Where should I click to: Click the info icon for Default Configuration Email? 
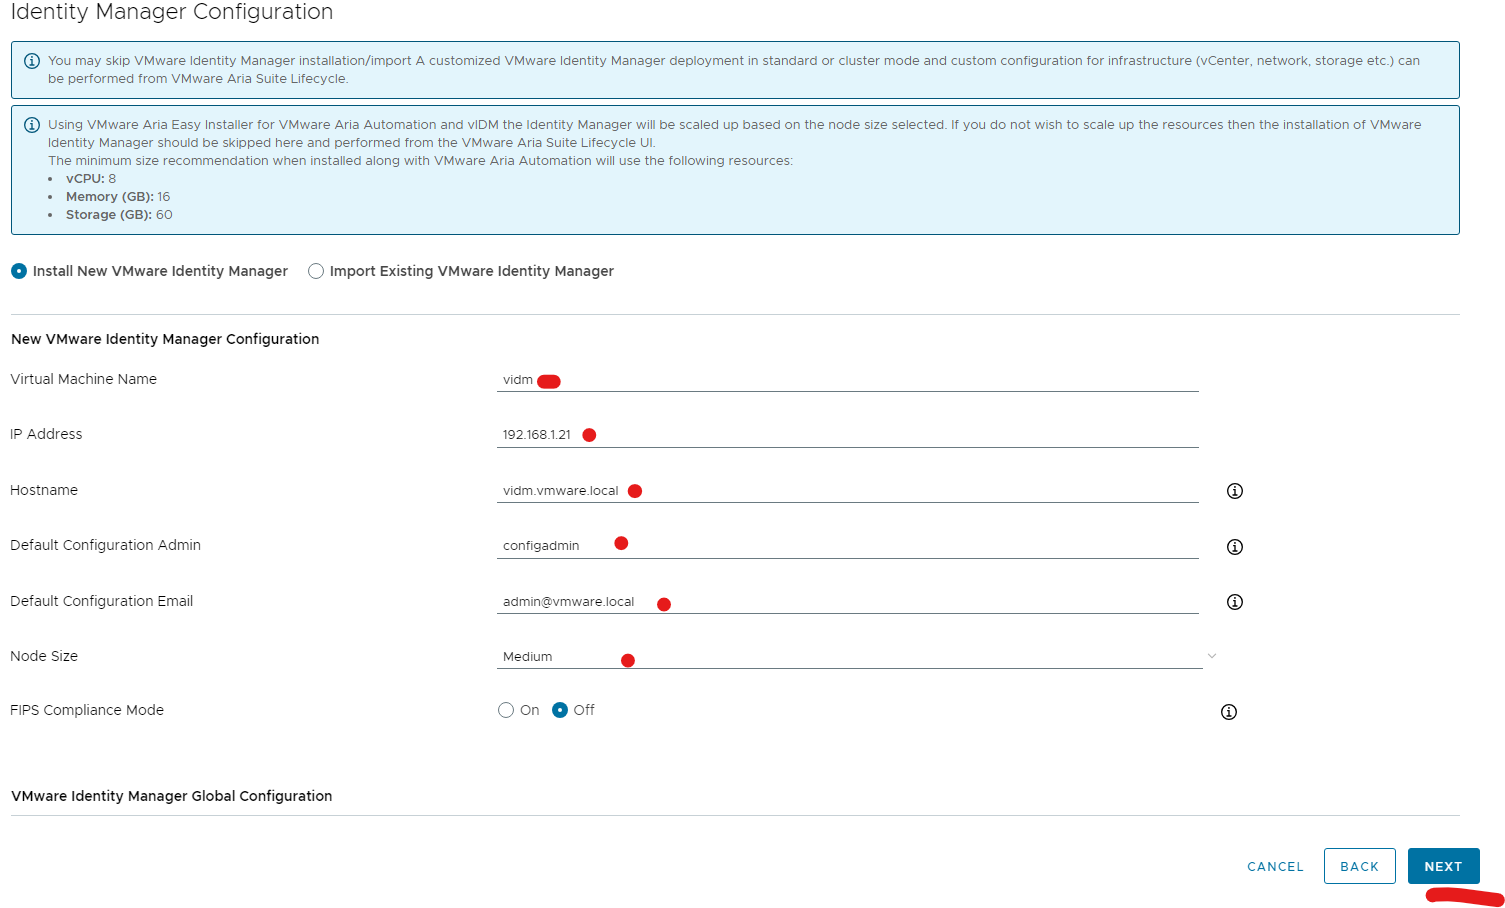pos(1235,602)
